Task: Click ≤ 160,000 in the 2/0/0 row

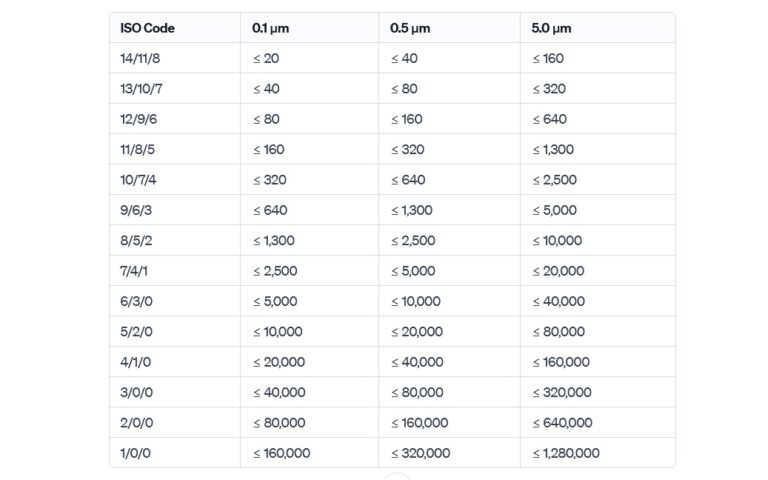Action: point(419,423)
